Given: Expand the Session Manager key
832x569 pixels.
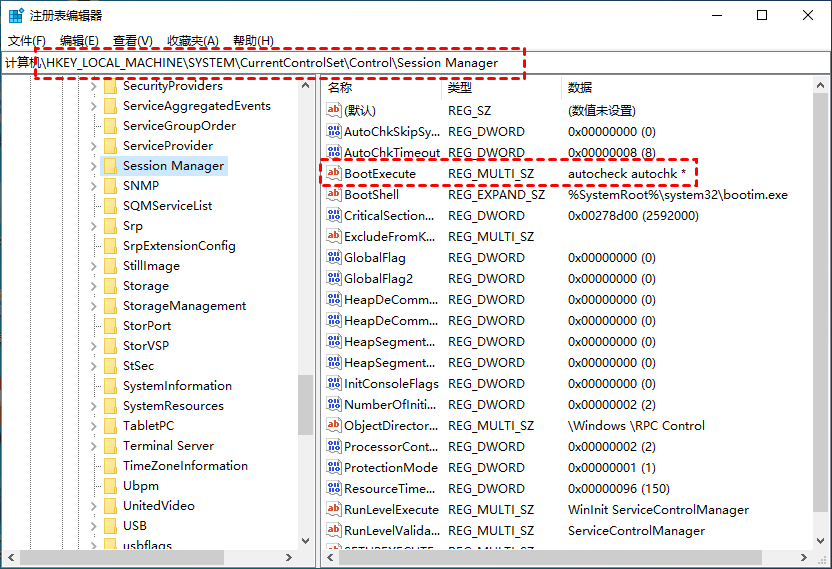Looking at the screenshot, I should click(x=93, y=166).
